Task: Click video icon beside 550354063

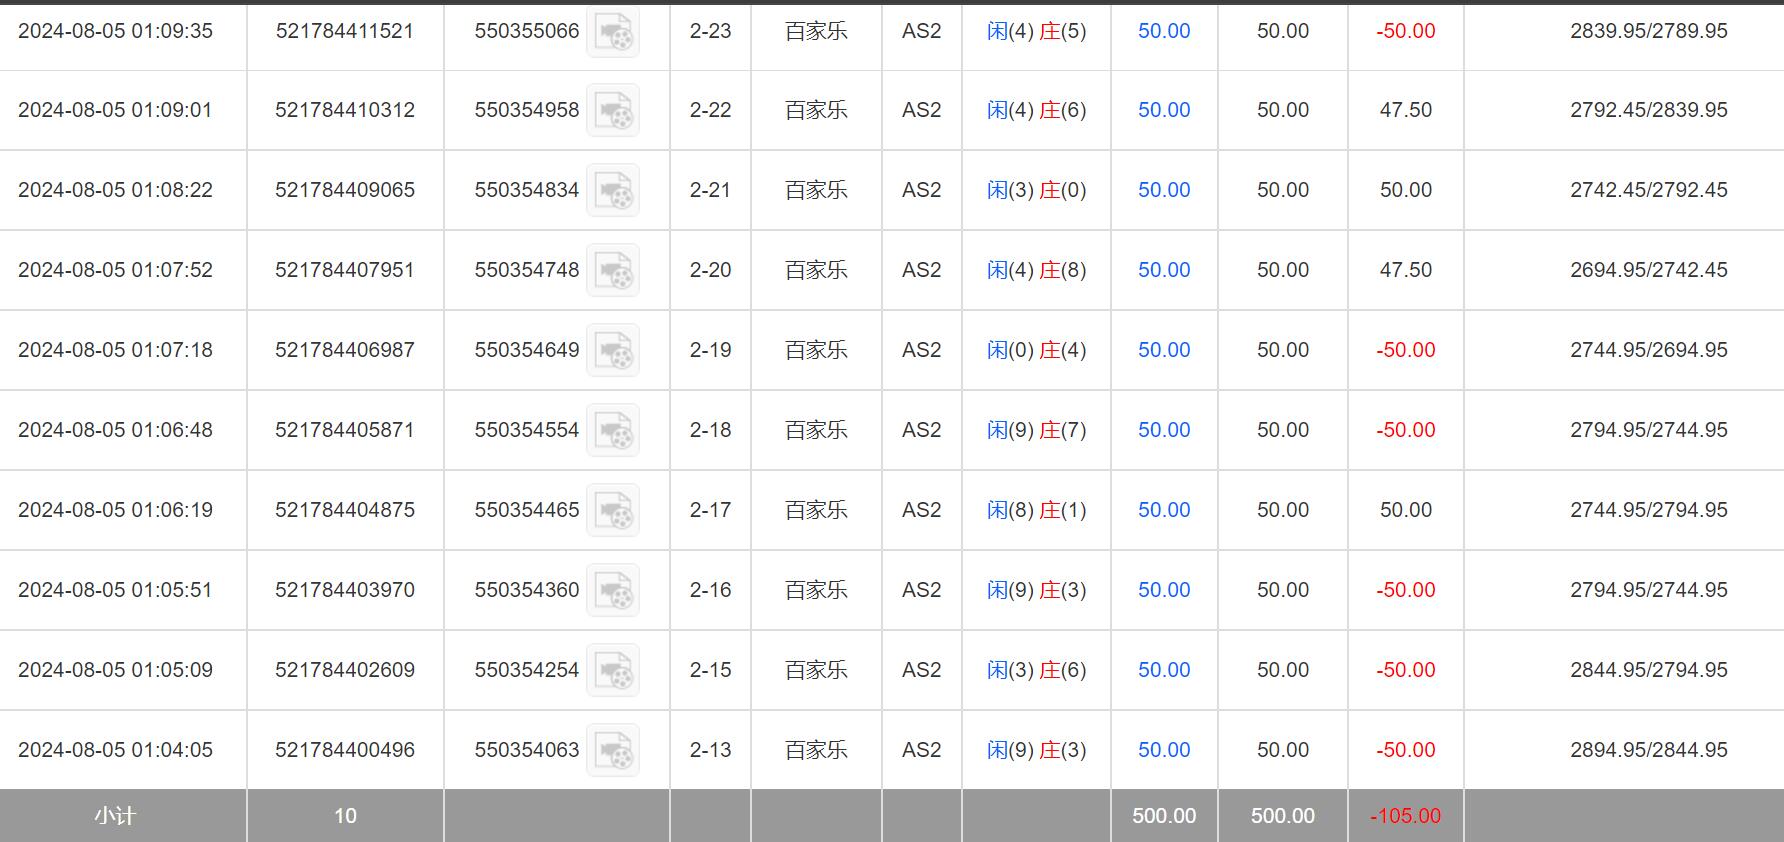Action: click(612, 751)
